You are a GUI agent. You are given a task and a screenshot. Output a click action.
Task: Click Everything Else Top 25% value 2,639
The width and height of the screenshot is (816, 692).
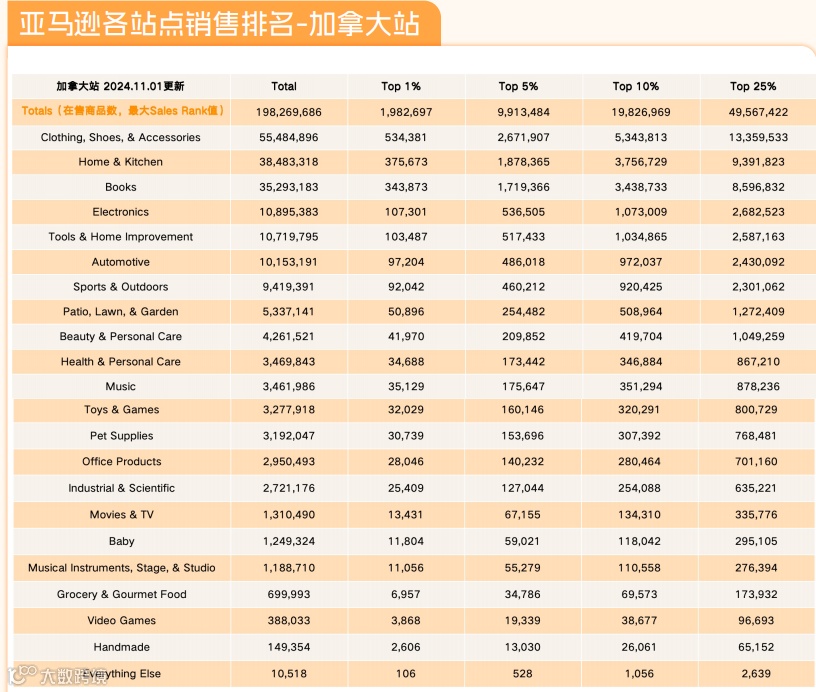756,673
